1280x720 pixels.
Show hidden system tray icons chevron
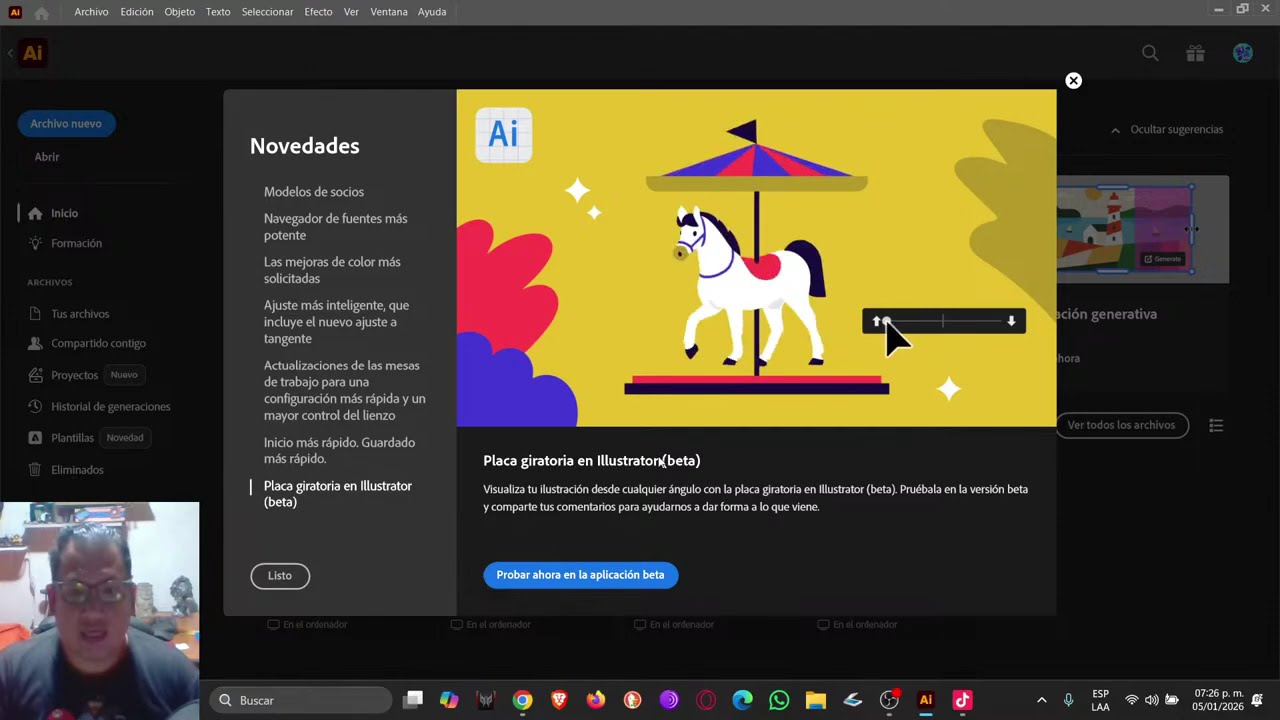click(x=1041, y=700)
